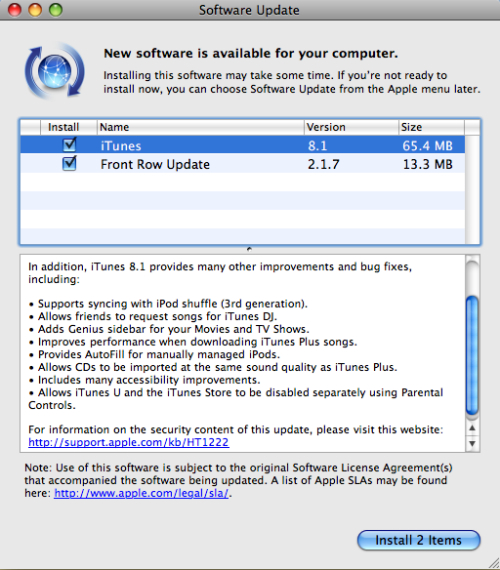Screen dimensions: 500x570
Task: Click the description scroll down arrow
Action: (x=472, y=443)
